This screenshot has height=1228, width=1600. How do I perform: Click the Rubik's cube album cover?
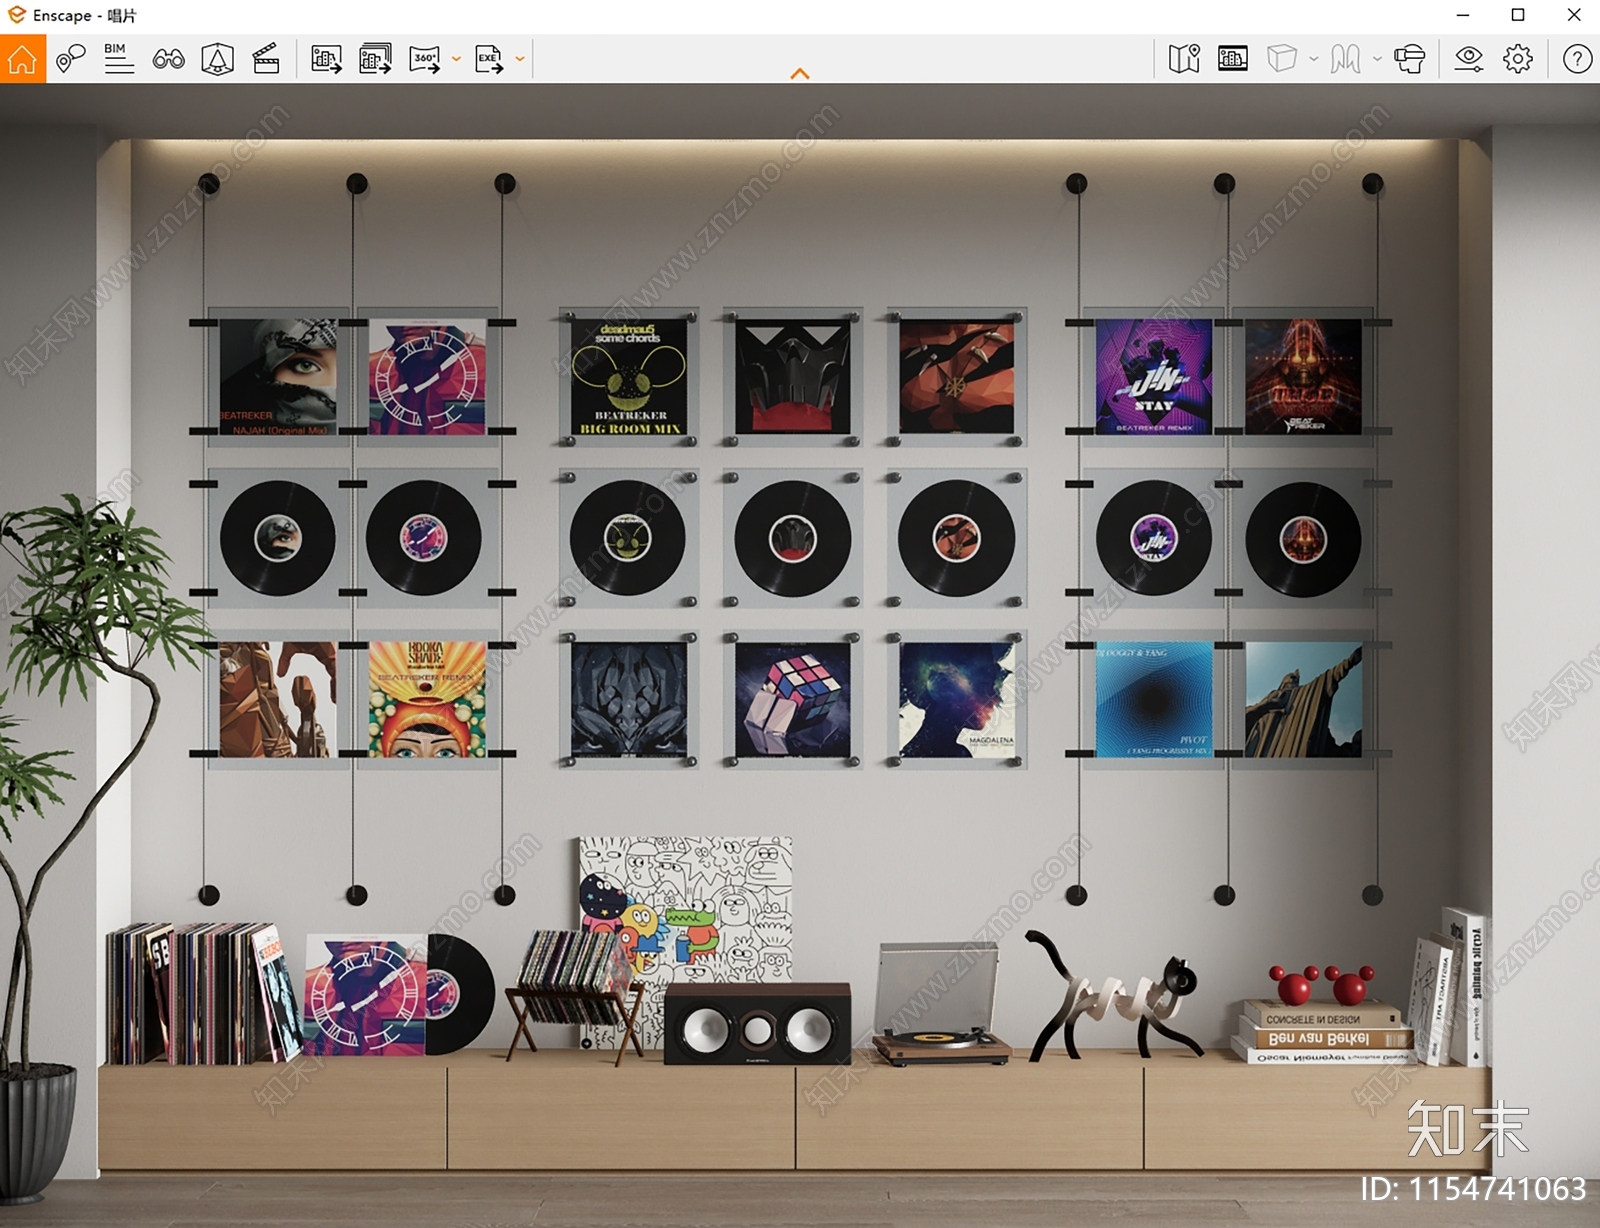point(793,700)
